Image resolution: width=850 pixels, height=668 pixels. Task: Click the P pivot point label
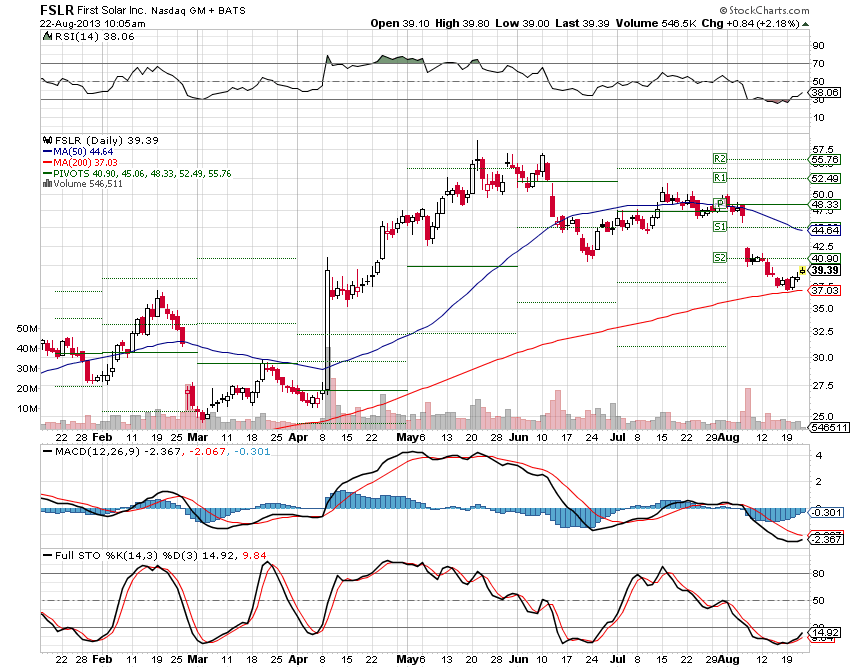pyautogui.click(x=720, y=204)
